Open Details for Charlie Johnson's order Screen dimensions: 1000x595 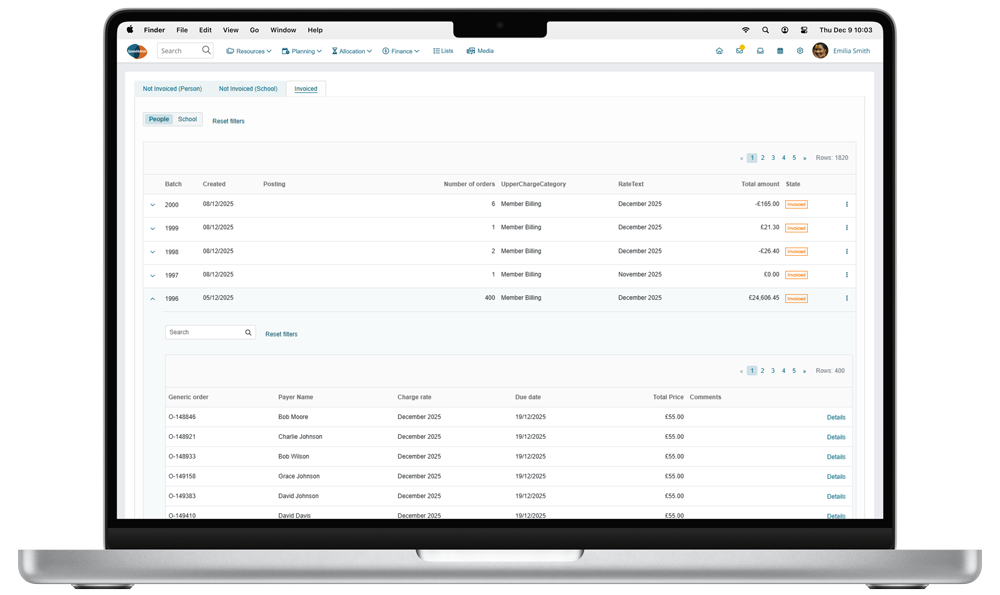(836, 437)
